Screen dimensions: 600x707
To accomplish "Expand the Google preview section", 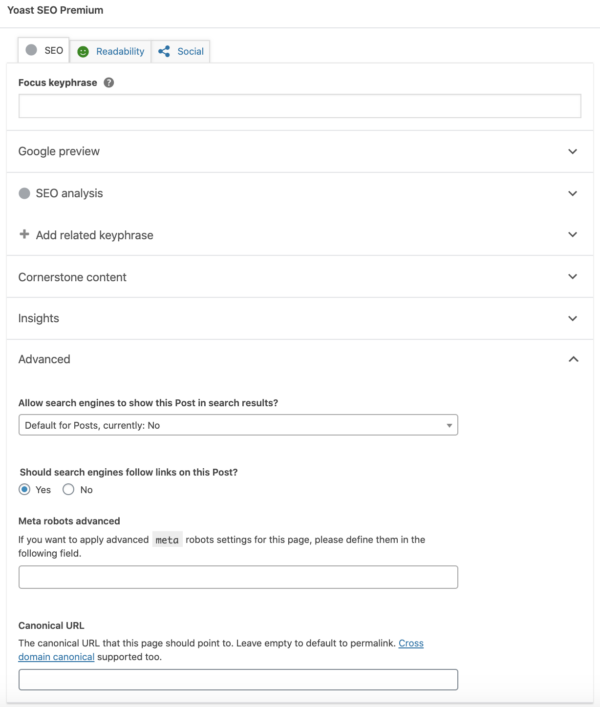I will coord(300,152).
